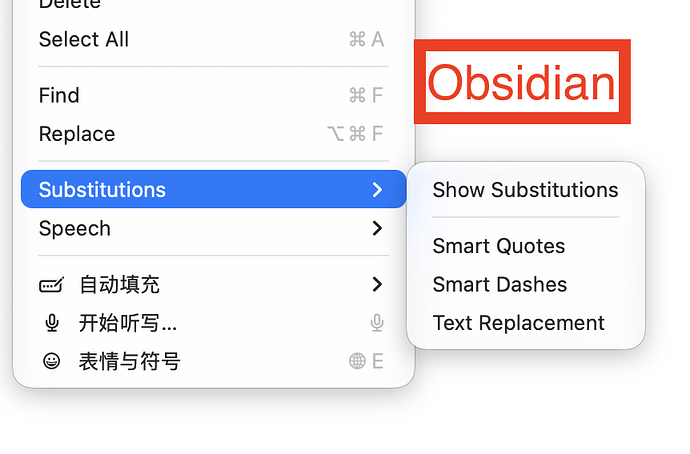The height and width of the screenshot is (454, 690).
Task: Click the smiley face emoji icon
Action: [51, 361]
